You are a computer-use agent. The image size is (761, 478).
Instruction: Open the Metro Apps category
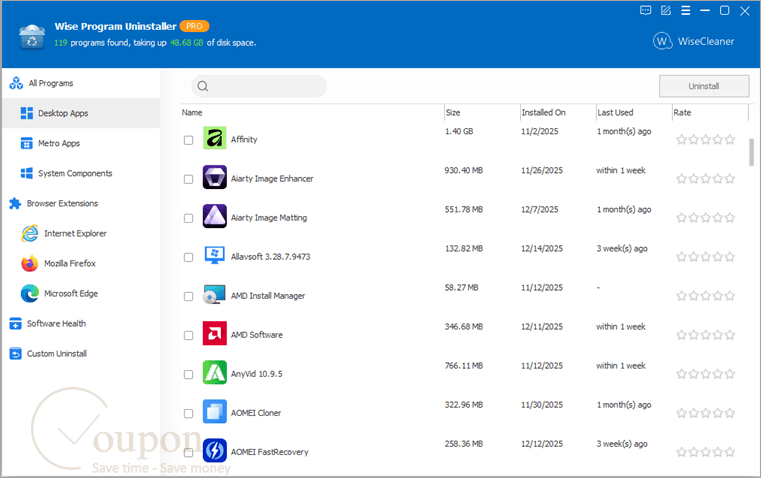coord(81,144)
